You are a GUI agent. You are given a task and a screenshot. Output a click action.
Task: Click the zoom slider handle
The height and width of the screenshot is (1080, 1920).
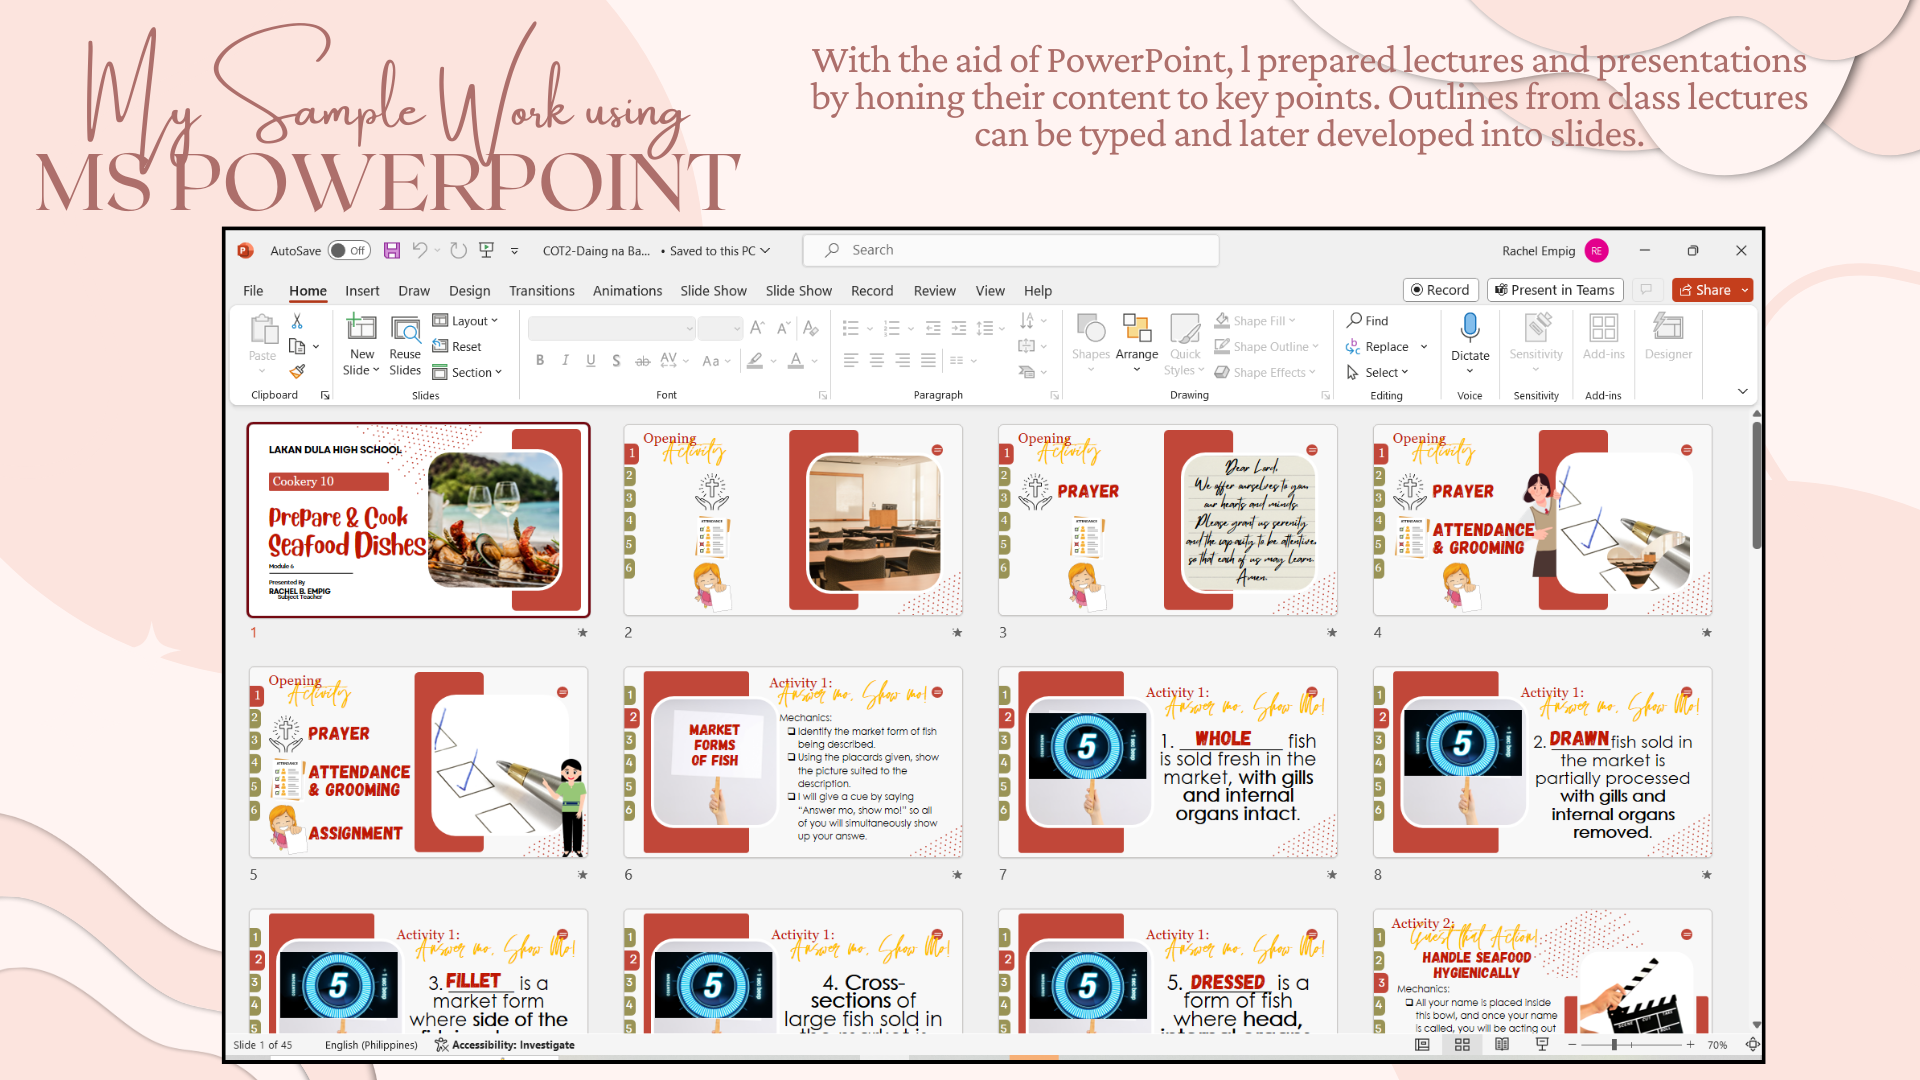pyautogui.click(x=1614, y=1045)
